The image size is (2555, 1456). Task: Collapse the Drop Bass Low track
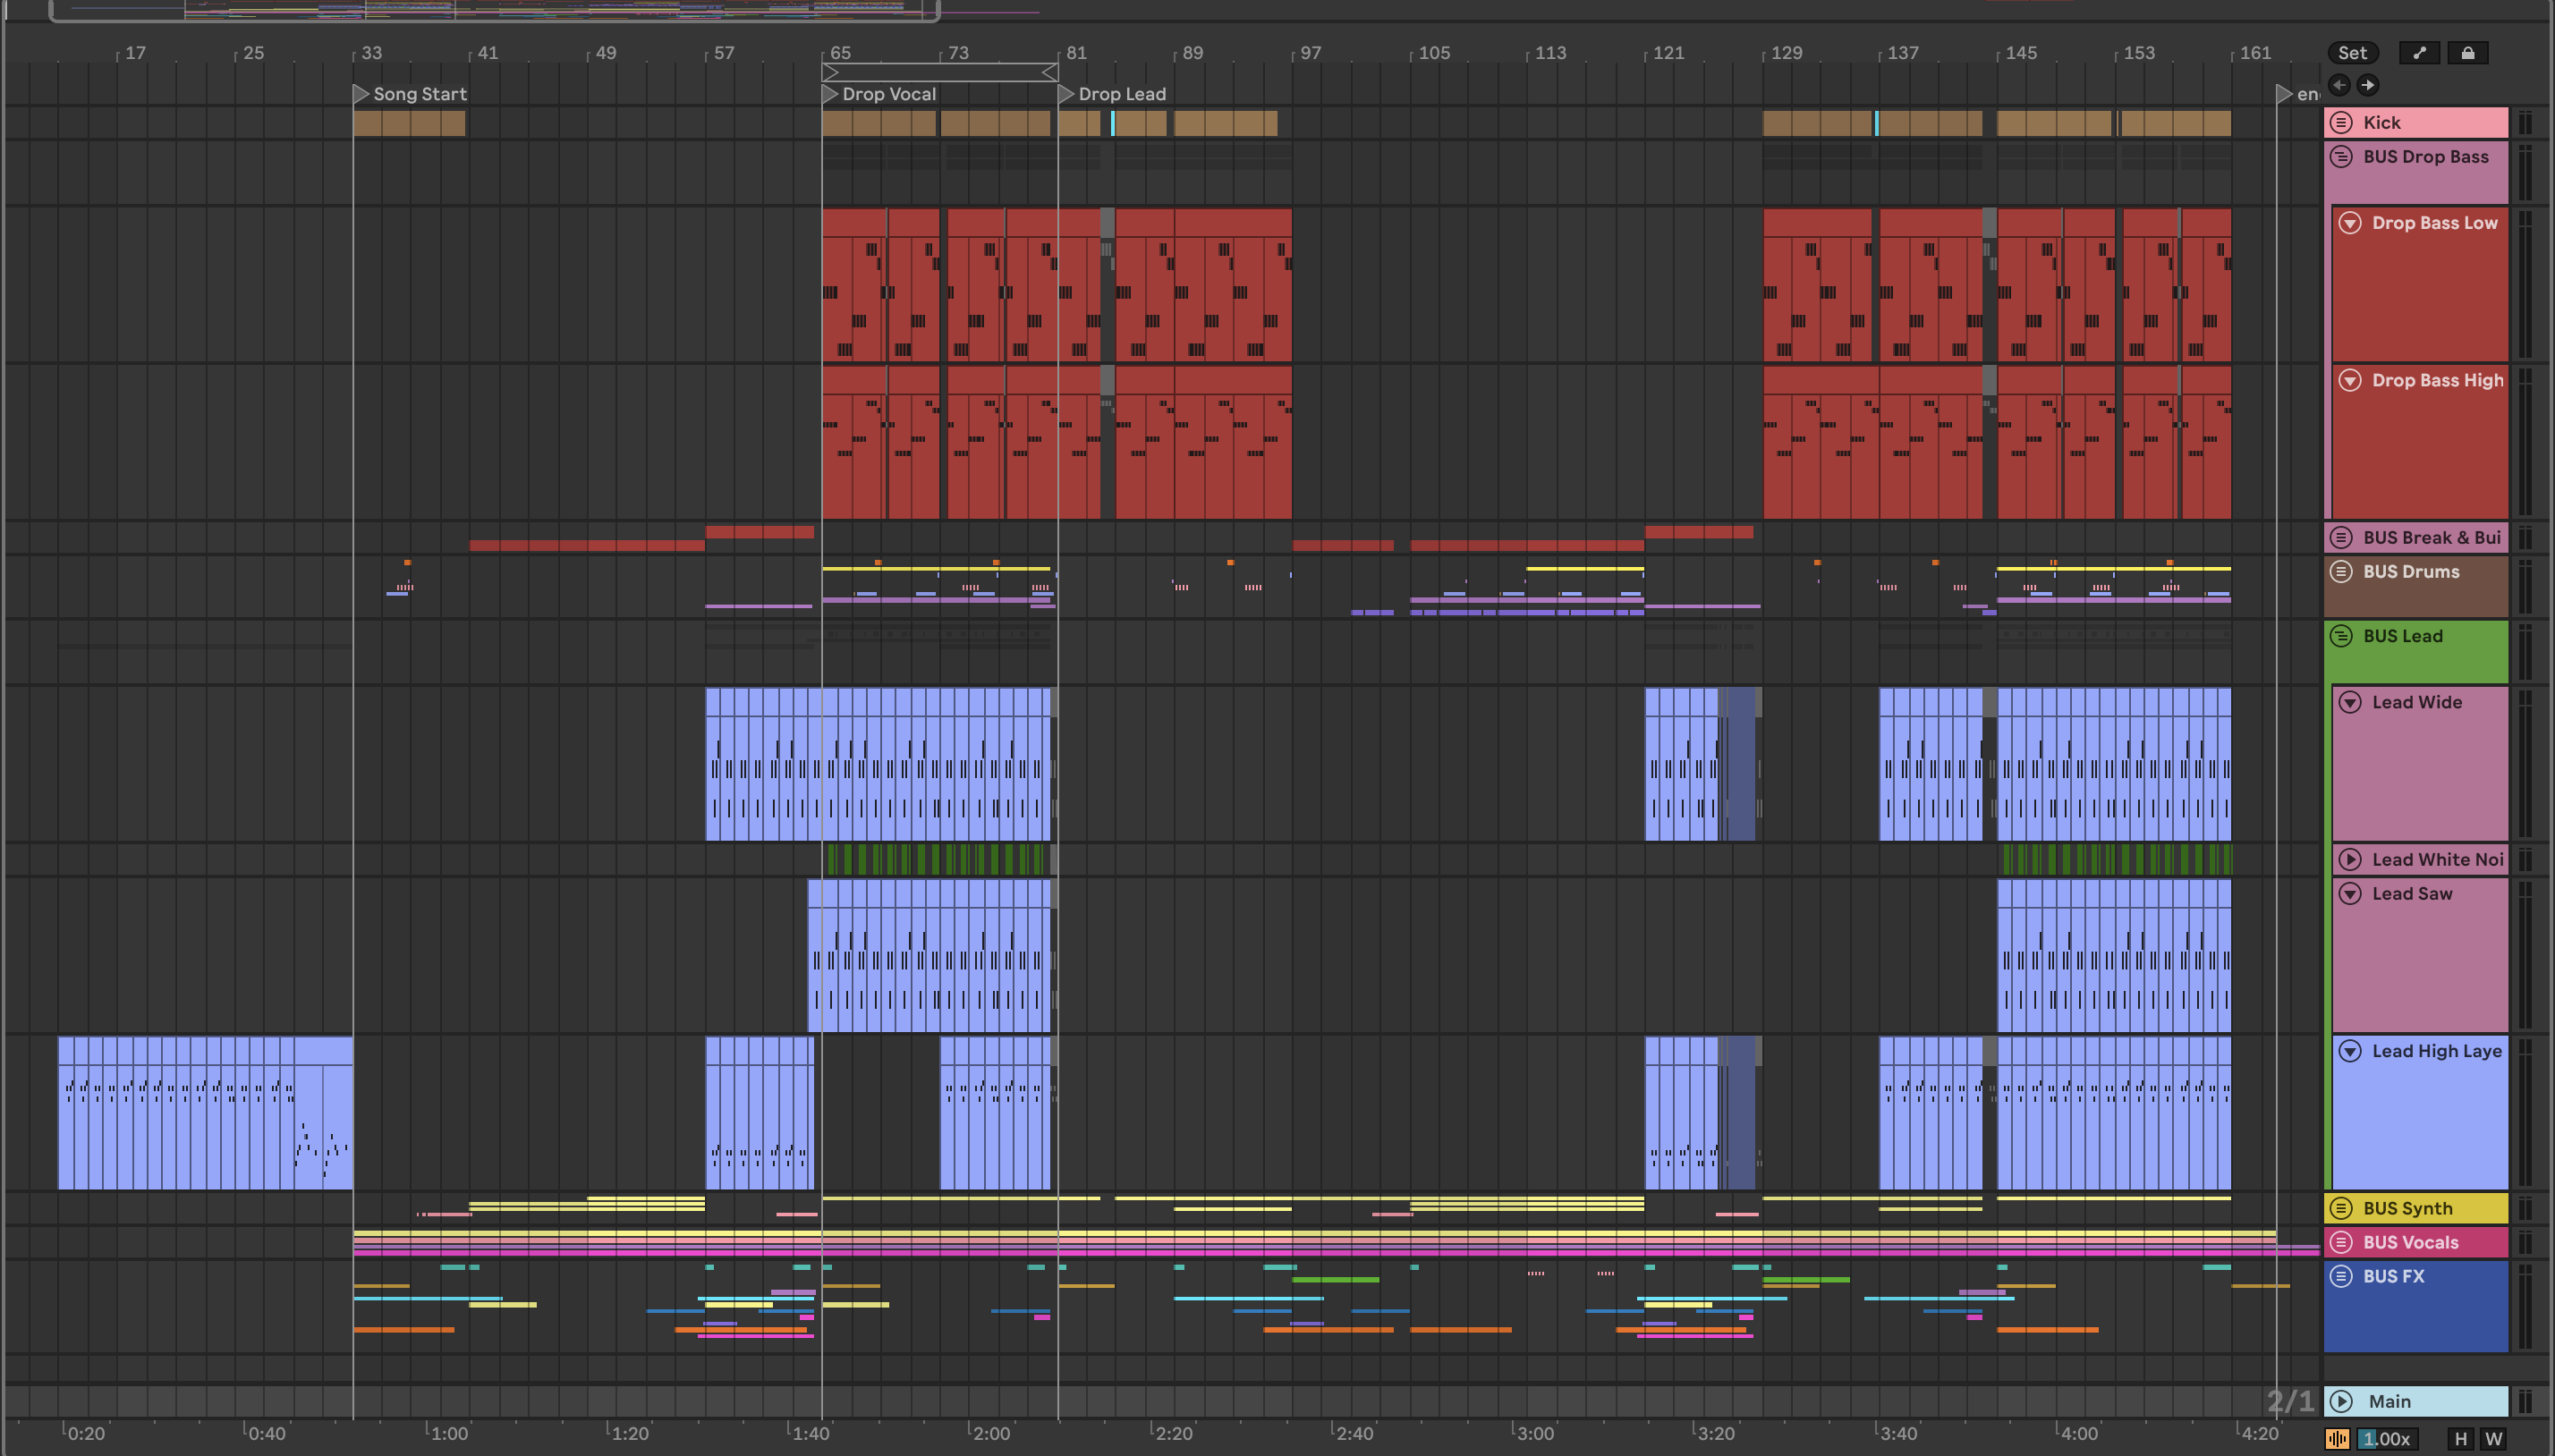coord(2350,223)
